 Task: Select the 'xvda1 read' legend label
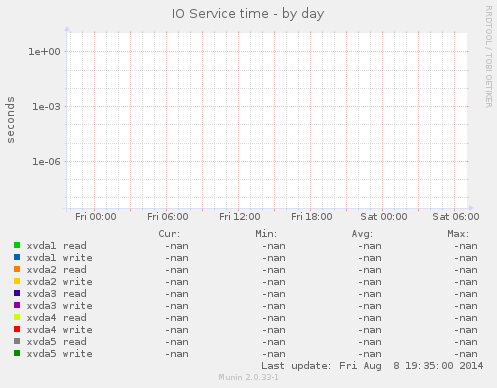[56, 246]
